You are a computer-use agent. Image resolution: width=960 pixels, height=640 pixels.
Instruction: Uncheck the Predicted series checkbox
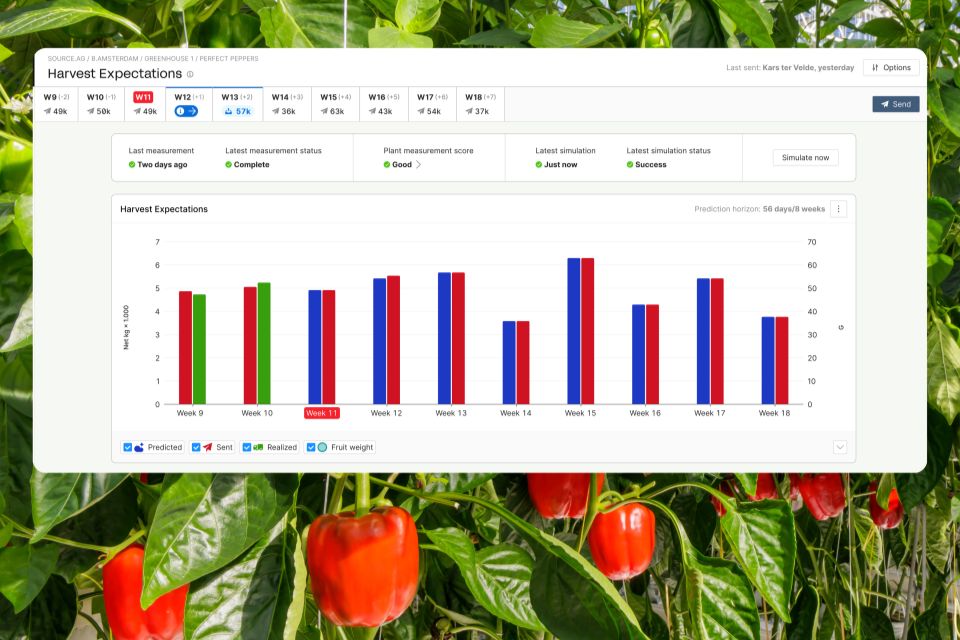[127, 447]
